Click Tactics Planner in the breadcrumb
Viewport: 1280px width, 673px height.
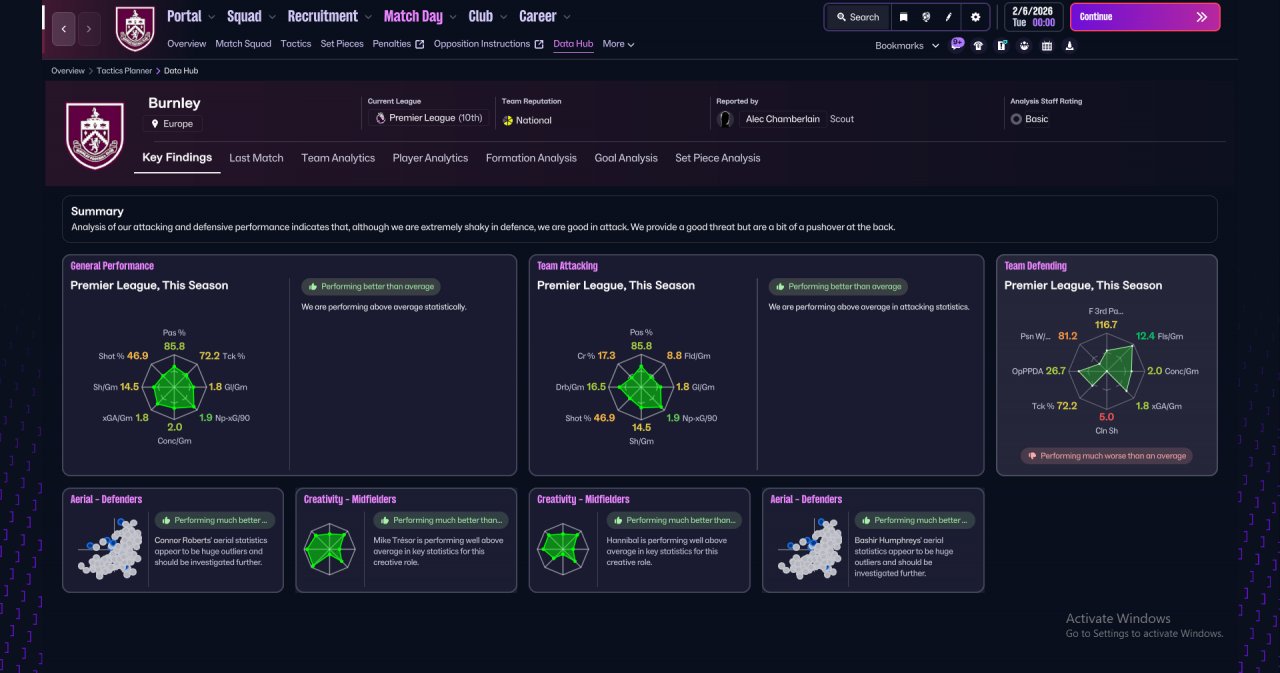point(124,71)
